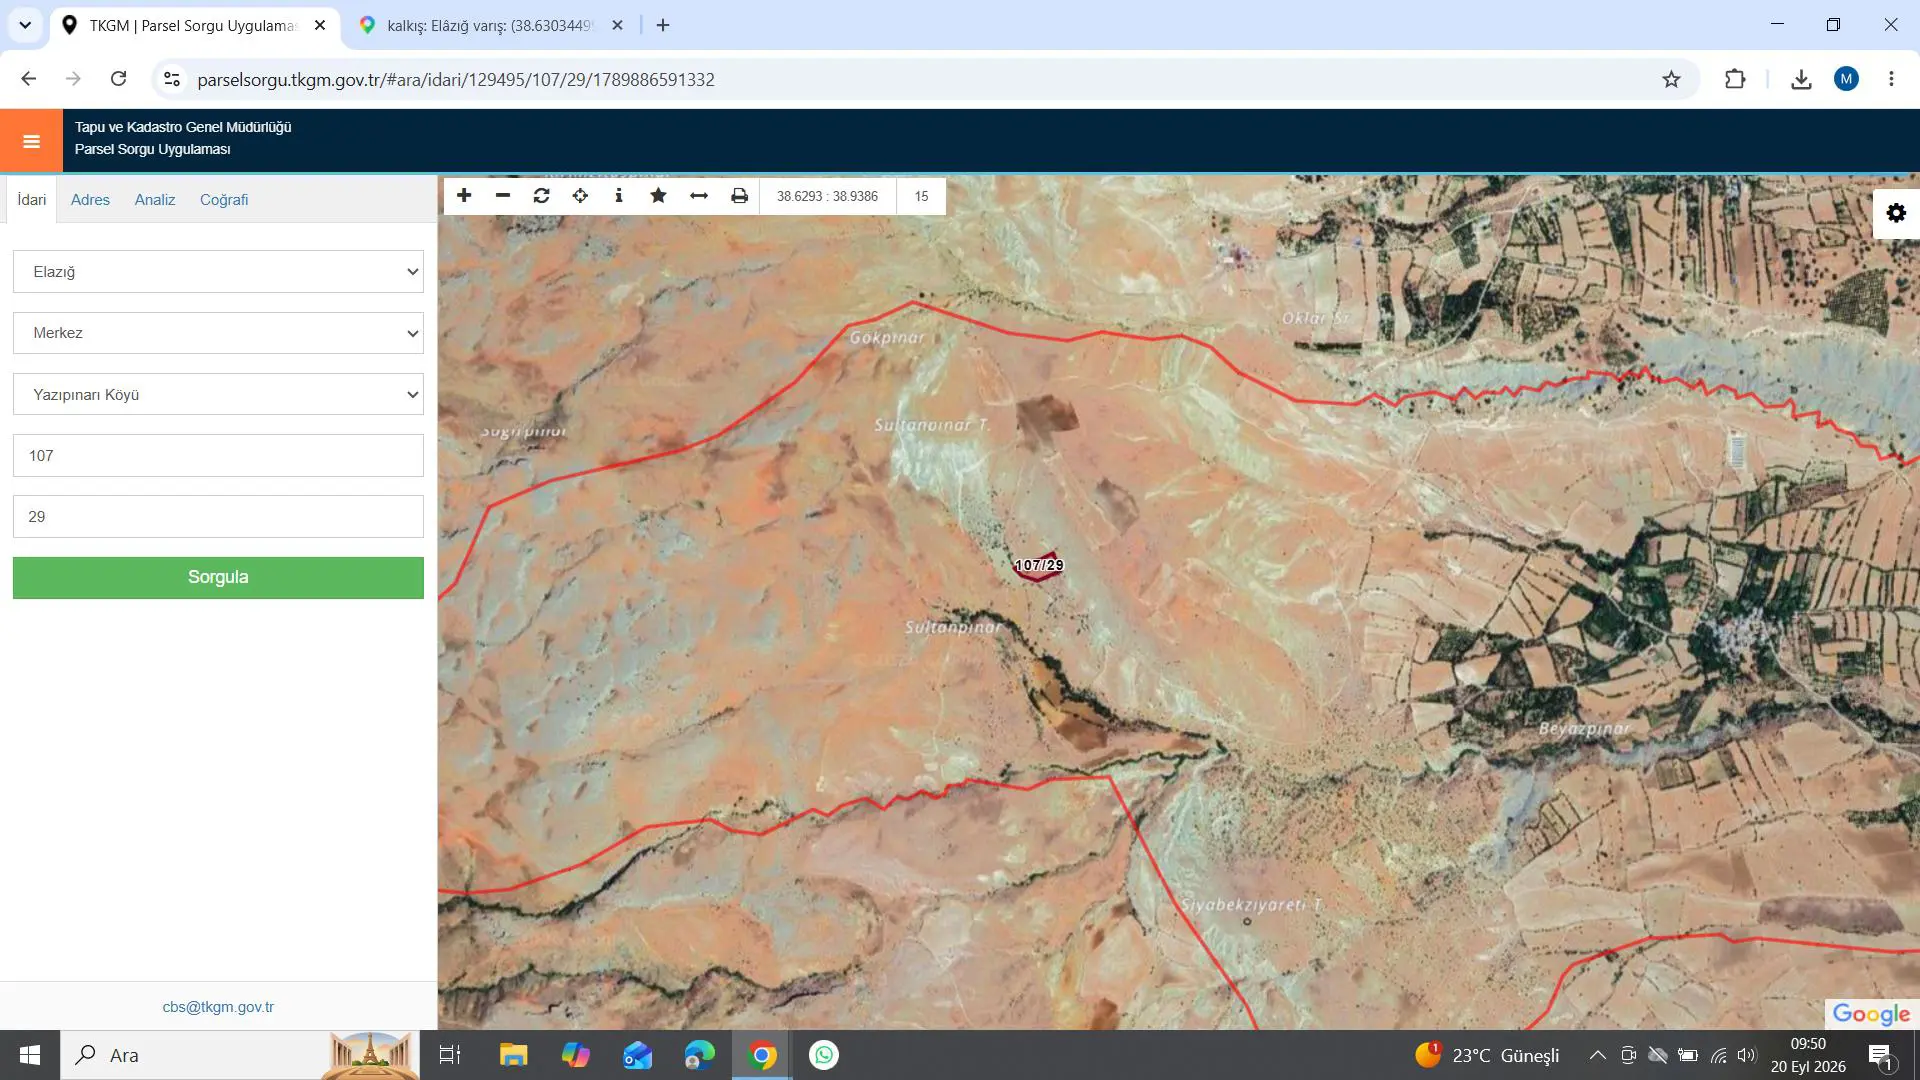Image resolution: width=1920 pixels, height=1080 pixels.
Task: View site information icon in address bar
Action: coord(172,79)
